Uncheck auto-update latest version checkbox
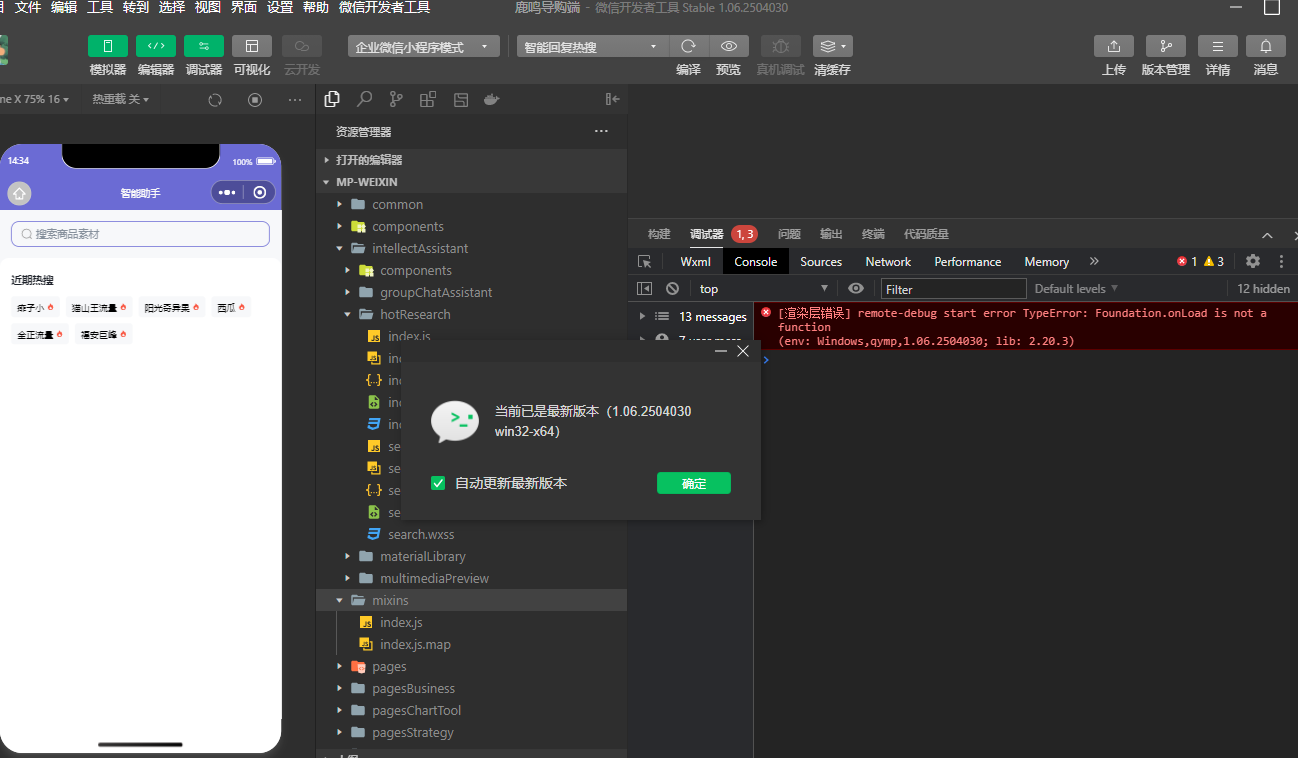 coord(438,483)
